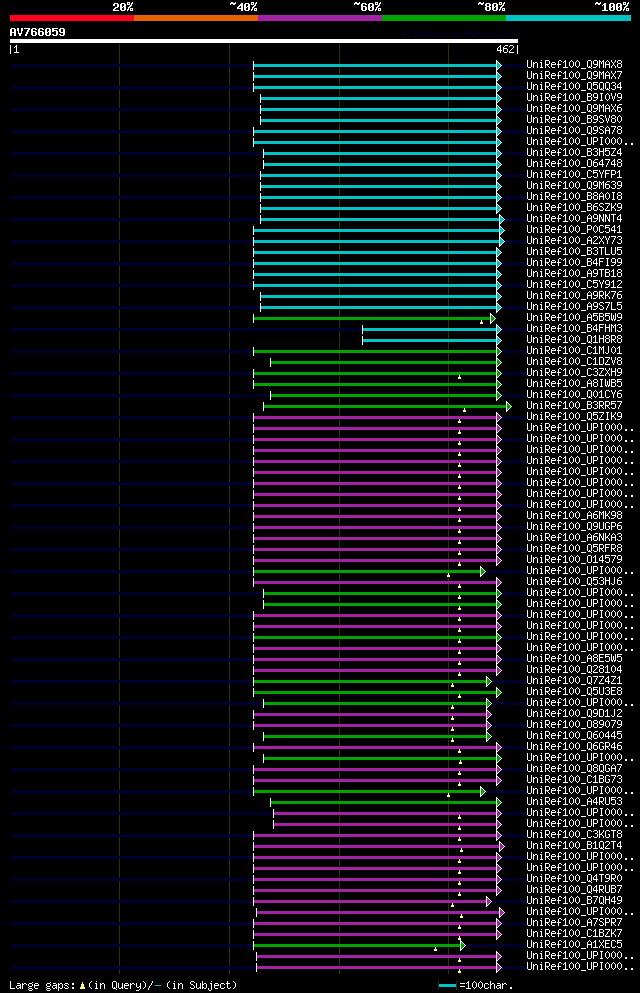Select the UniRef100_A2XY73 label
Image resolution: width=640 pixels, height=993 pixels.
click(574, 241)
